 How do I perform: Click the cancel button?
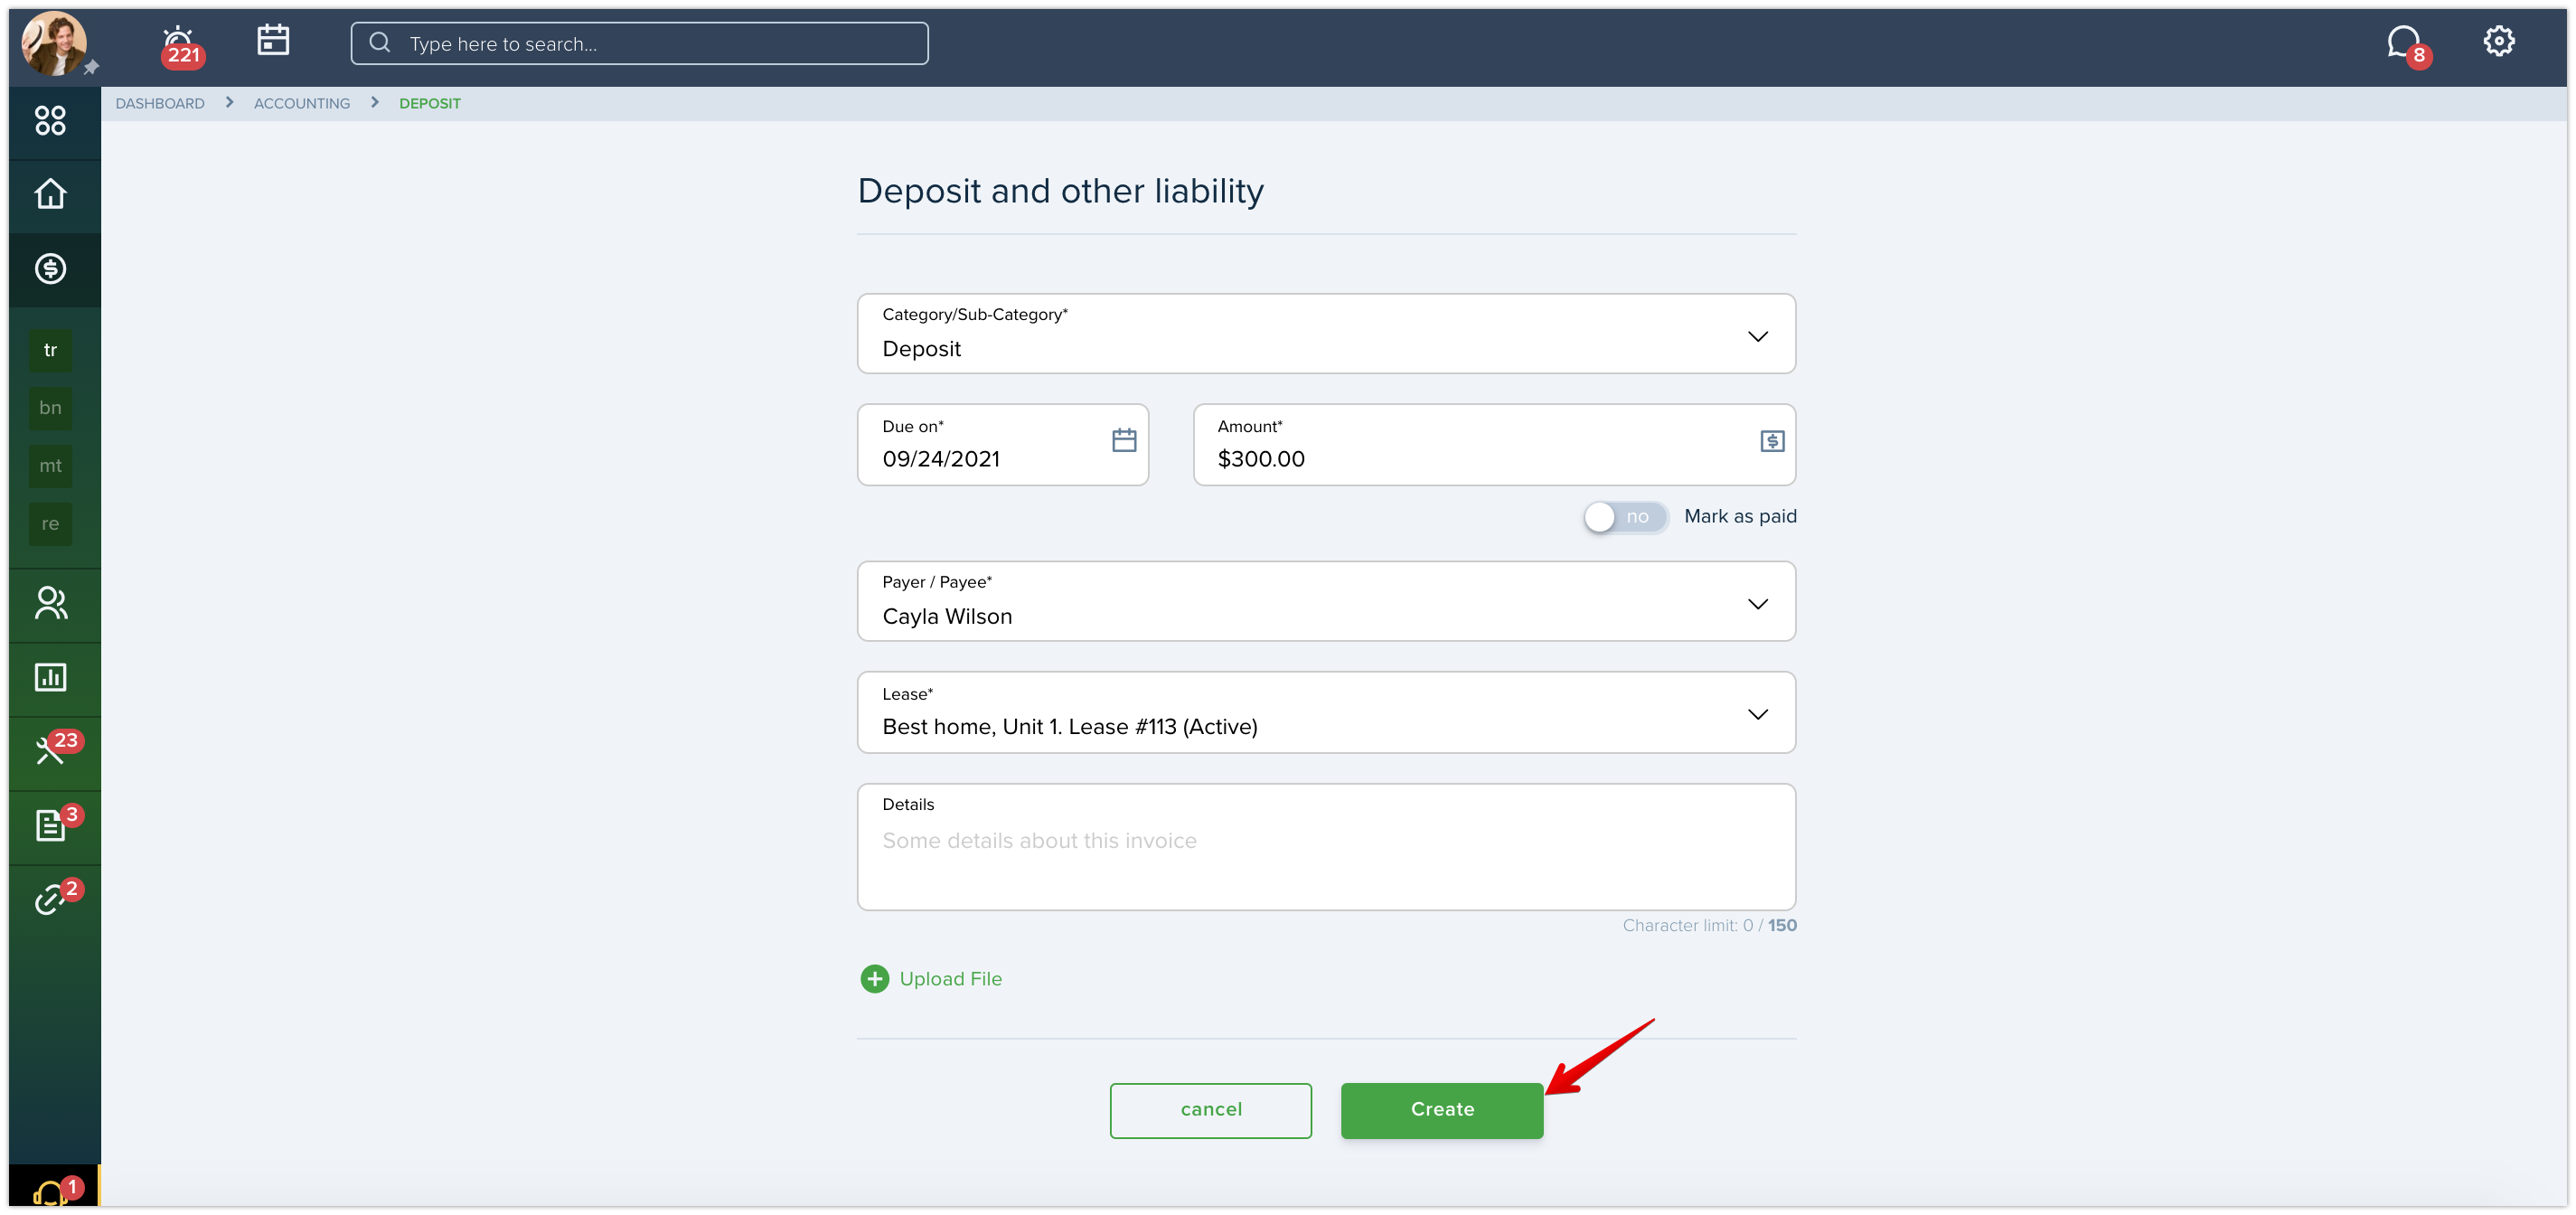tap(1211, 1110)
